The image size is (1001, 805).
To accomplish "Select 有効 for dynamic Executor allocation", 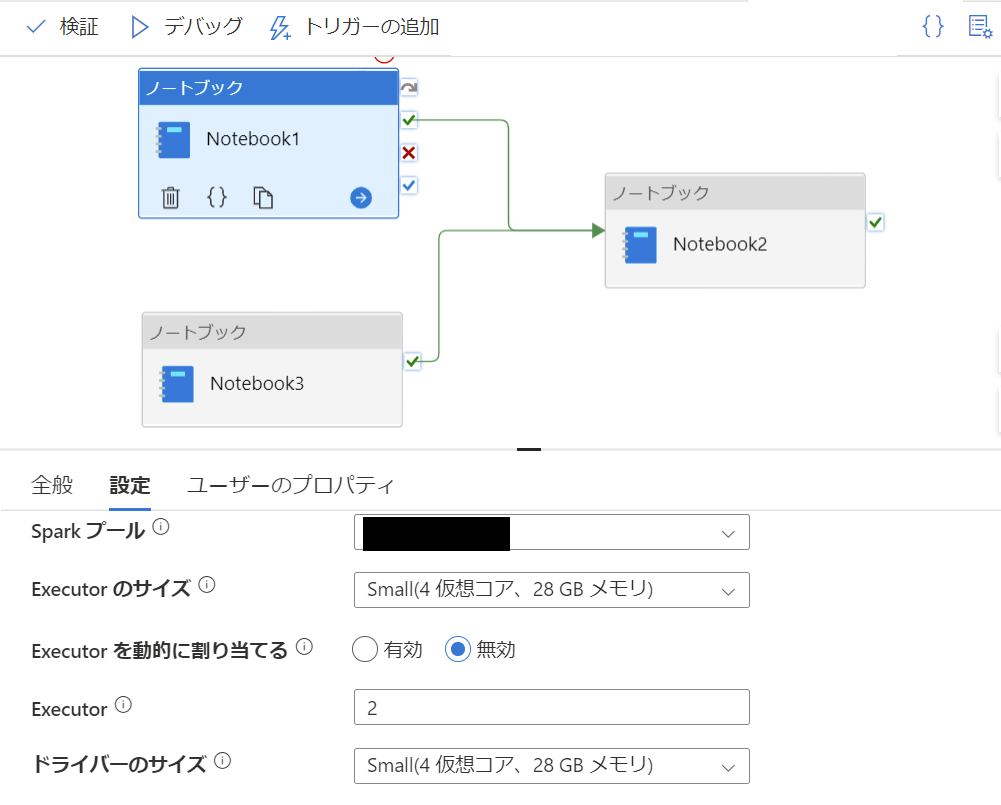I will click(365, 649).
